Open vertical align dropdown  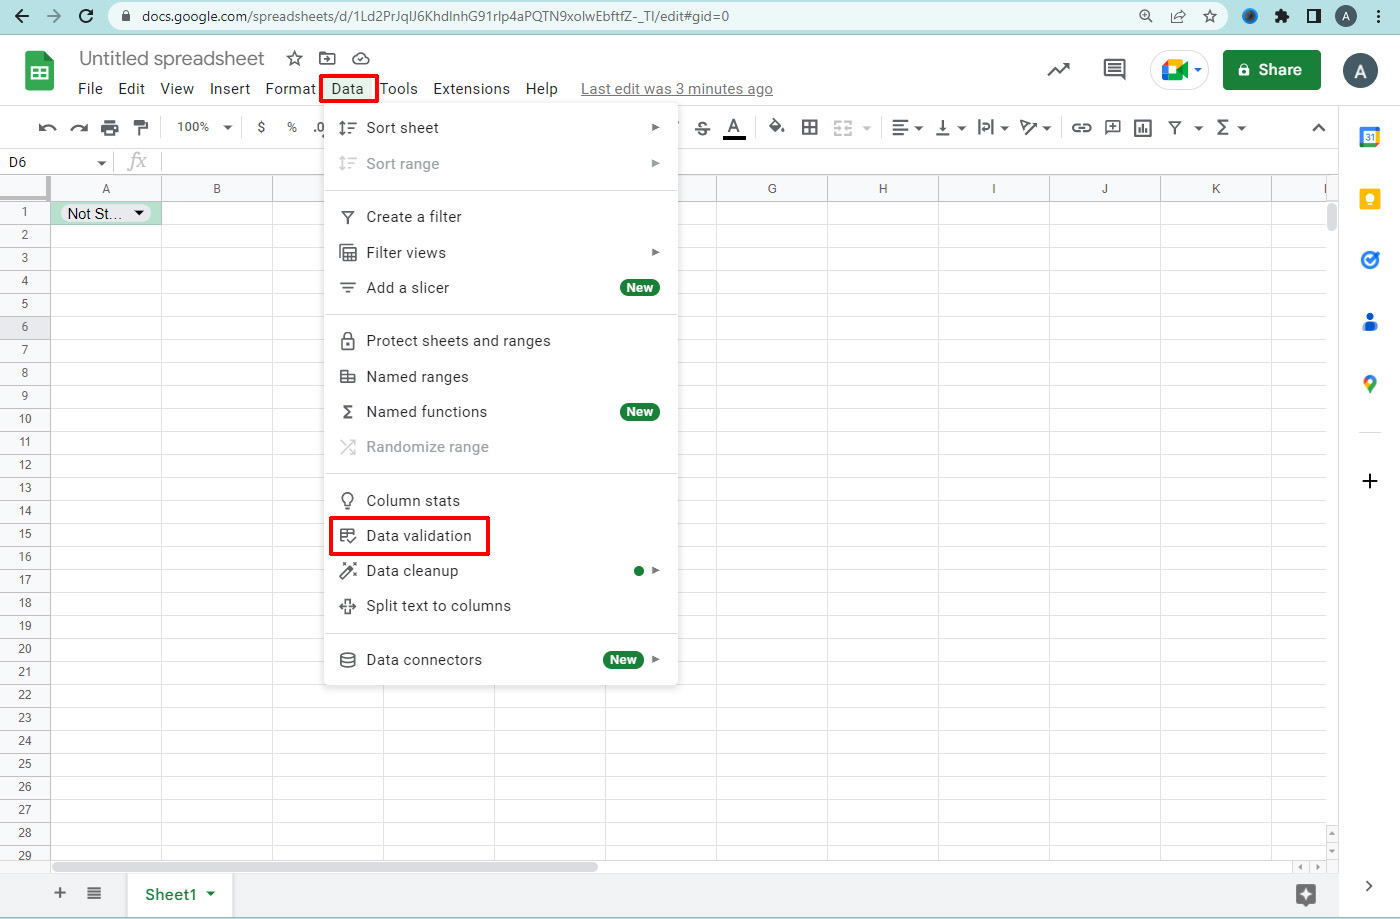(950, 128)
